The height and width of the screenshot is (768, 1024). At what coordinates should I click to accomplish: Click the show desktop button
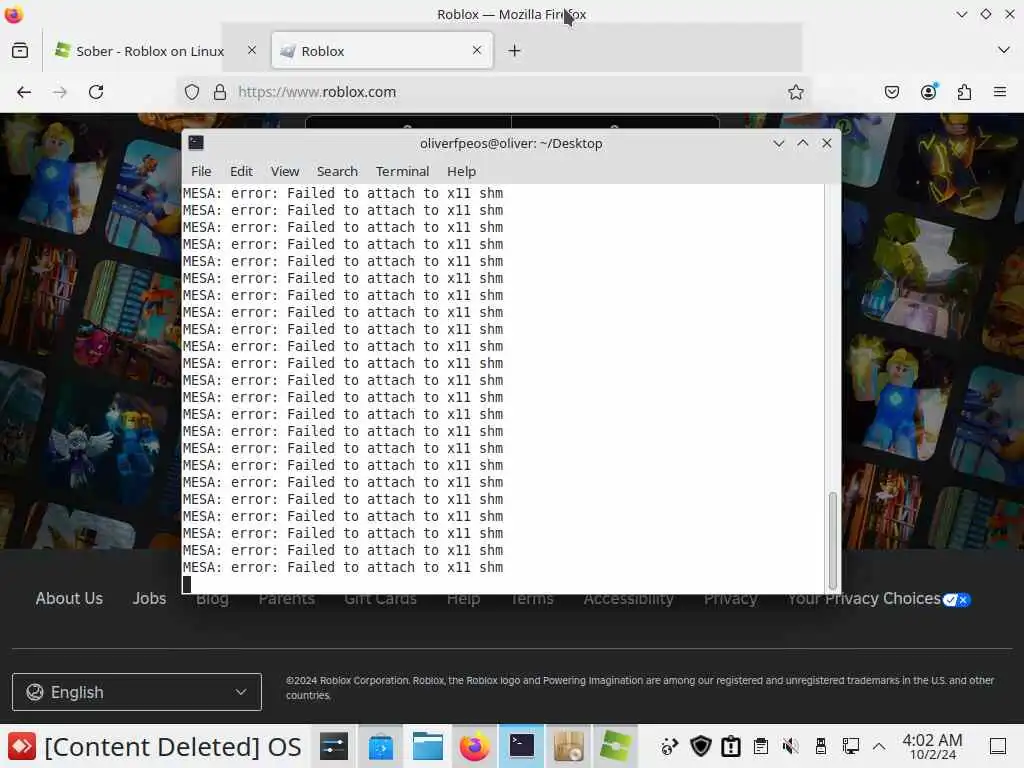[x=998, y=746]
